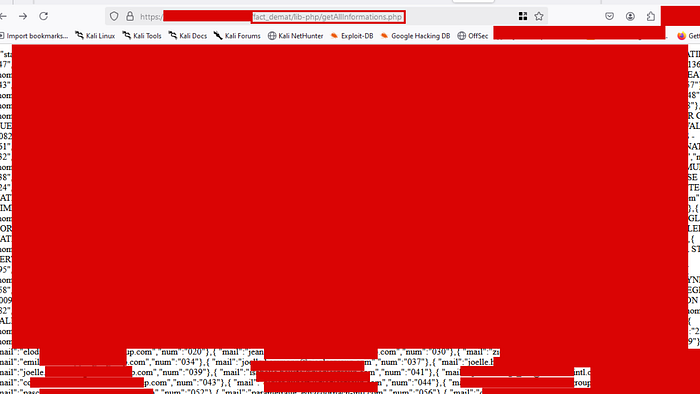Open the QR/grid icon in the address bar
The width and height of the screenshot is (700, 394).
tap(523, 17)
